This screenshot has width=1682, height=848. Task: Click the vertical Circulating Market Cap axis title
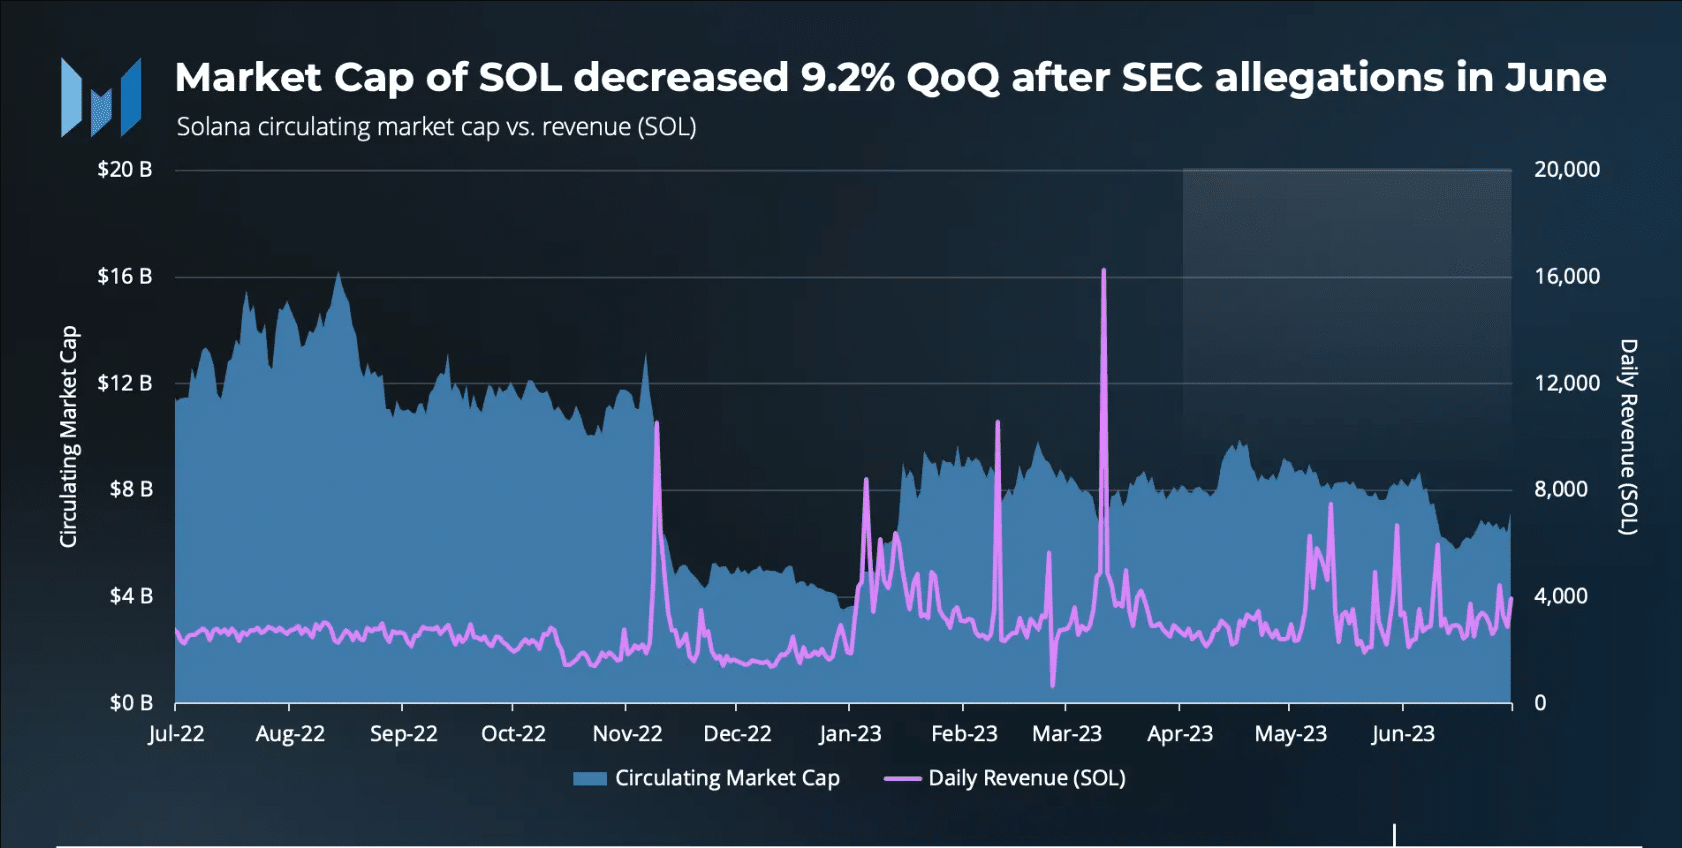pyautogui.click(x=68, y=437)
